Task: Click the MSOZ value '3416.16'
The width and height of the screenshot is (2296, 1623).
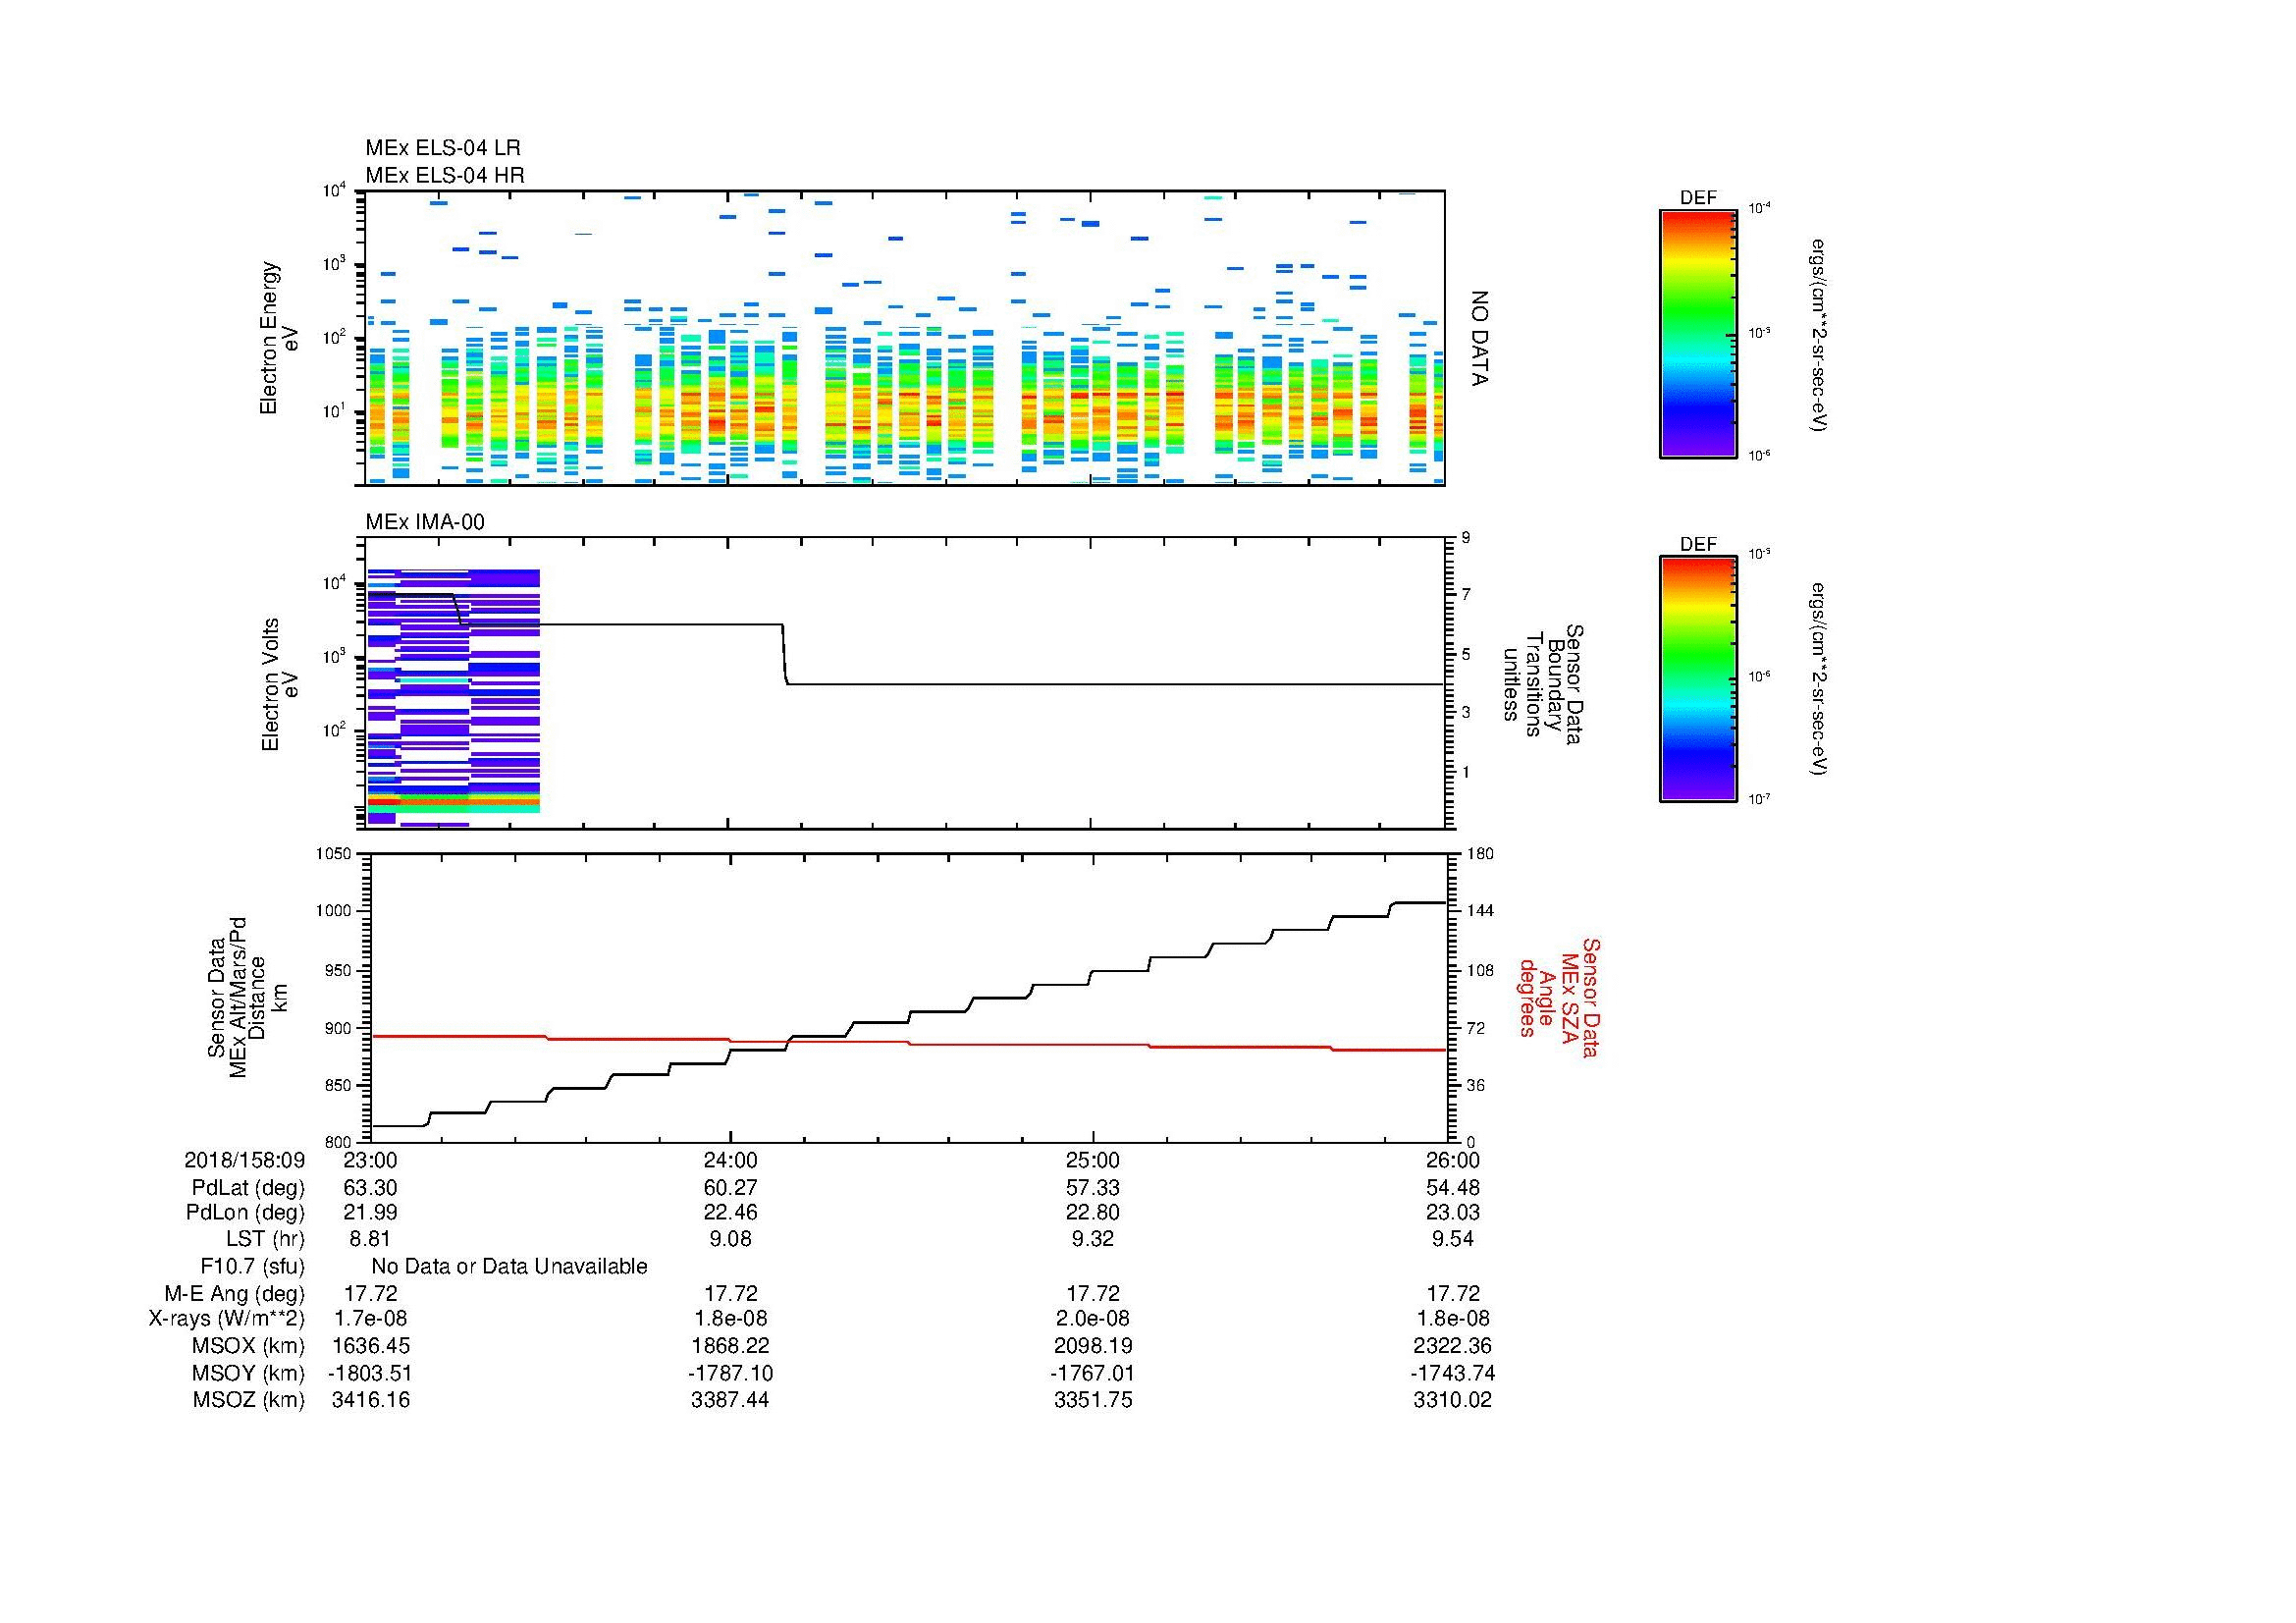Action: click(370, 1401)
